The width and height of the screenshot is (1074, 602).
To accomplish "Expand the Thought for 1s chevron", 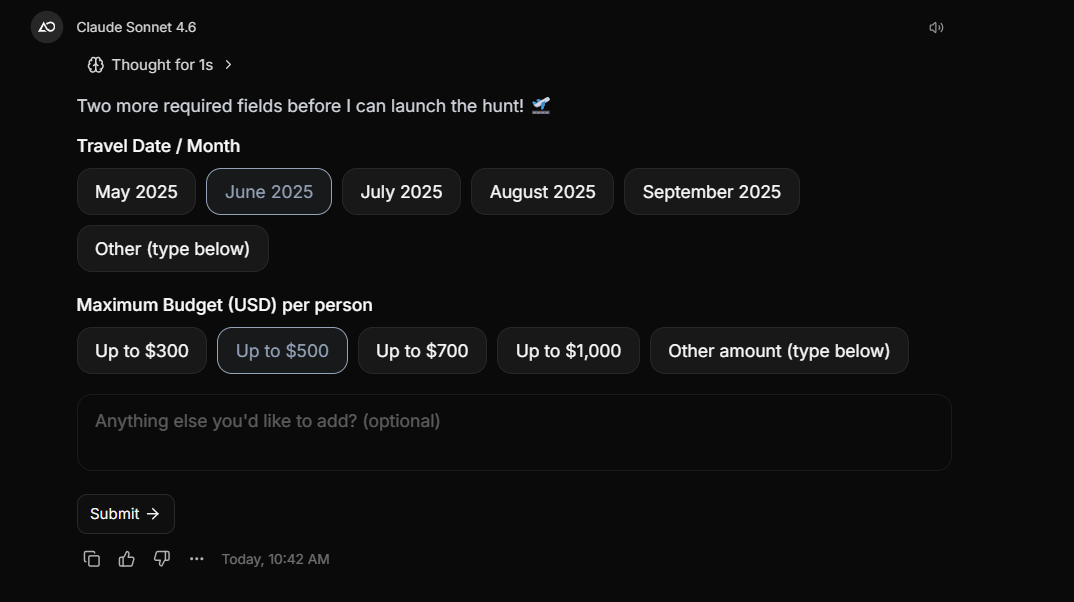I will (x=228, y=65).
